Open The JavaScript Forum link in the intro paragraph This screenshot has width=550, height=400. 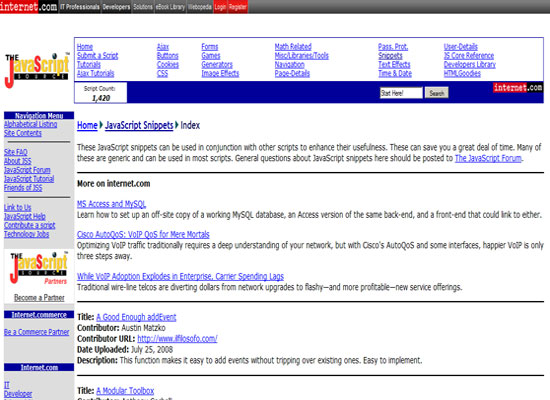click(x=488, y=158)
